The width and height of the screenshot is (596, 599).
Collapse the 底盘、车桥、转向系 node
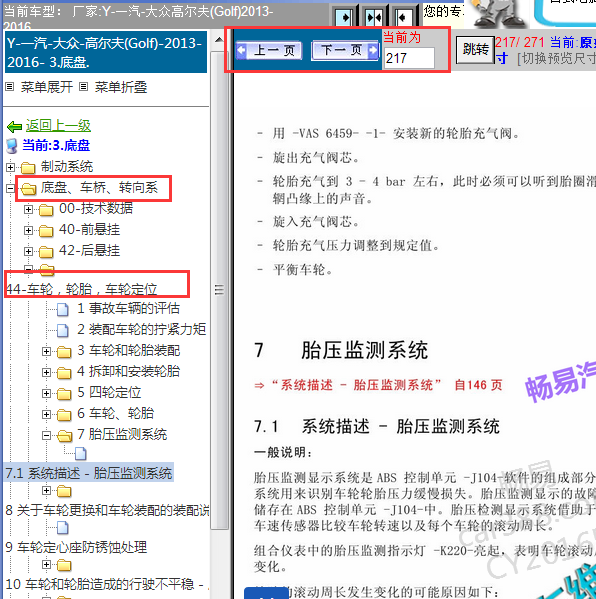[x=10, y=188]
